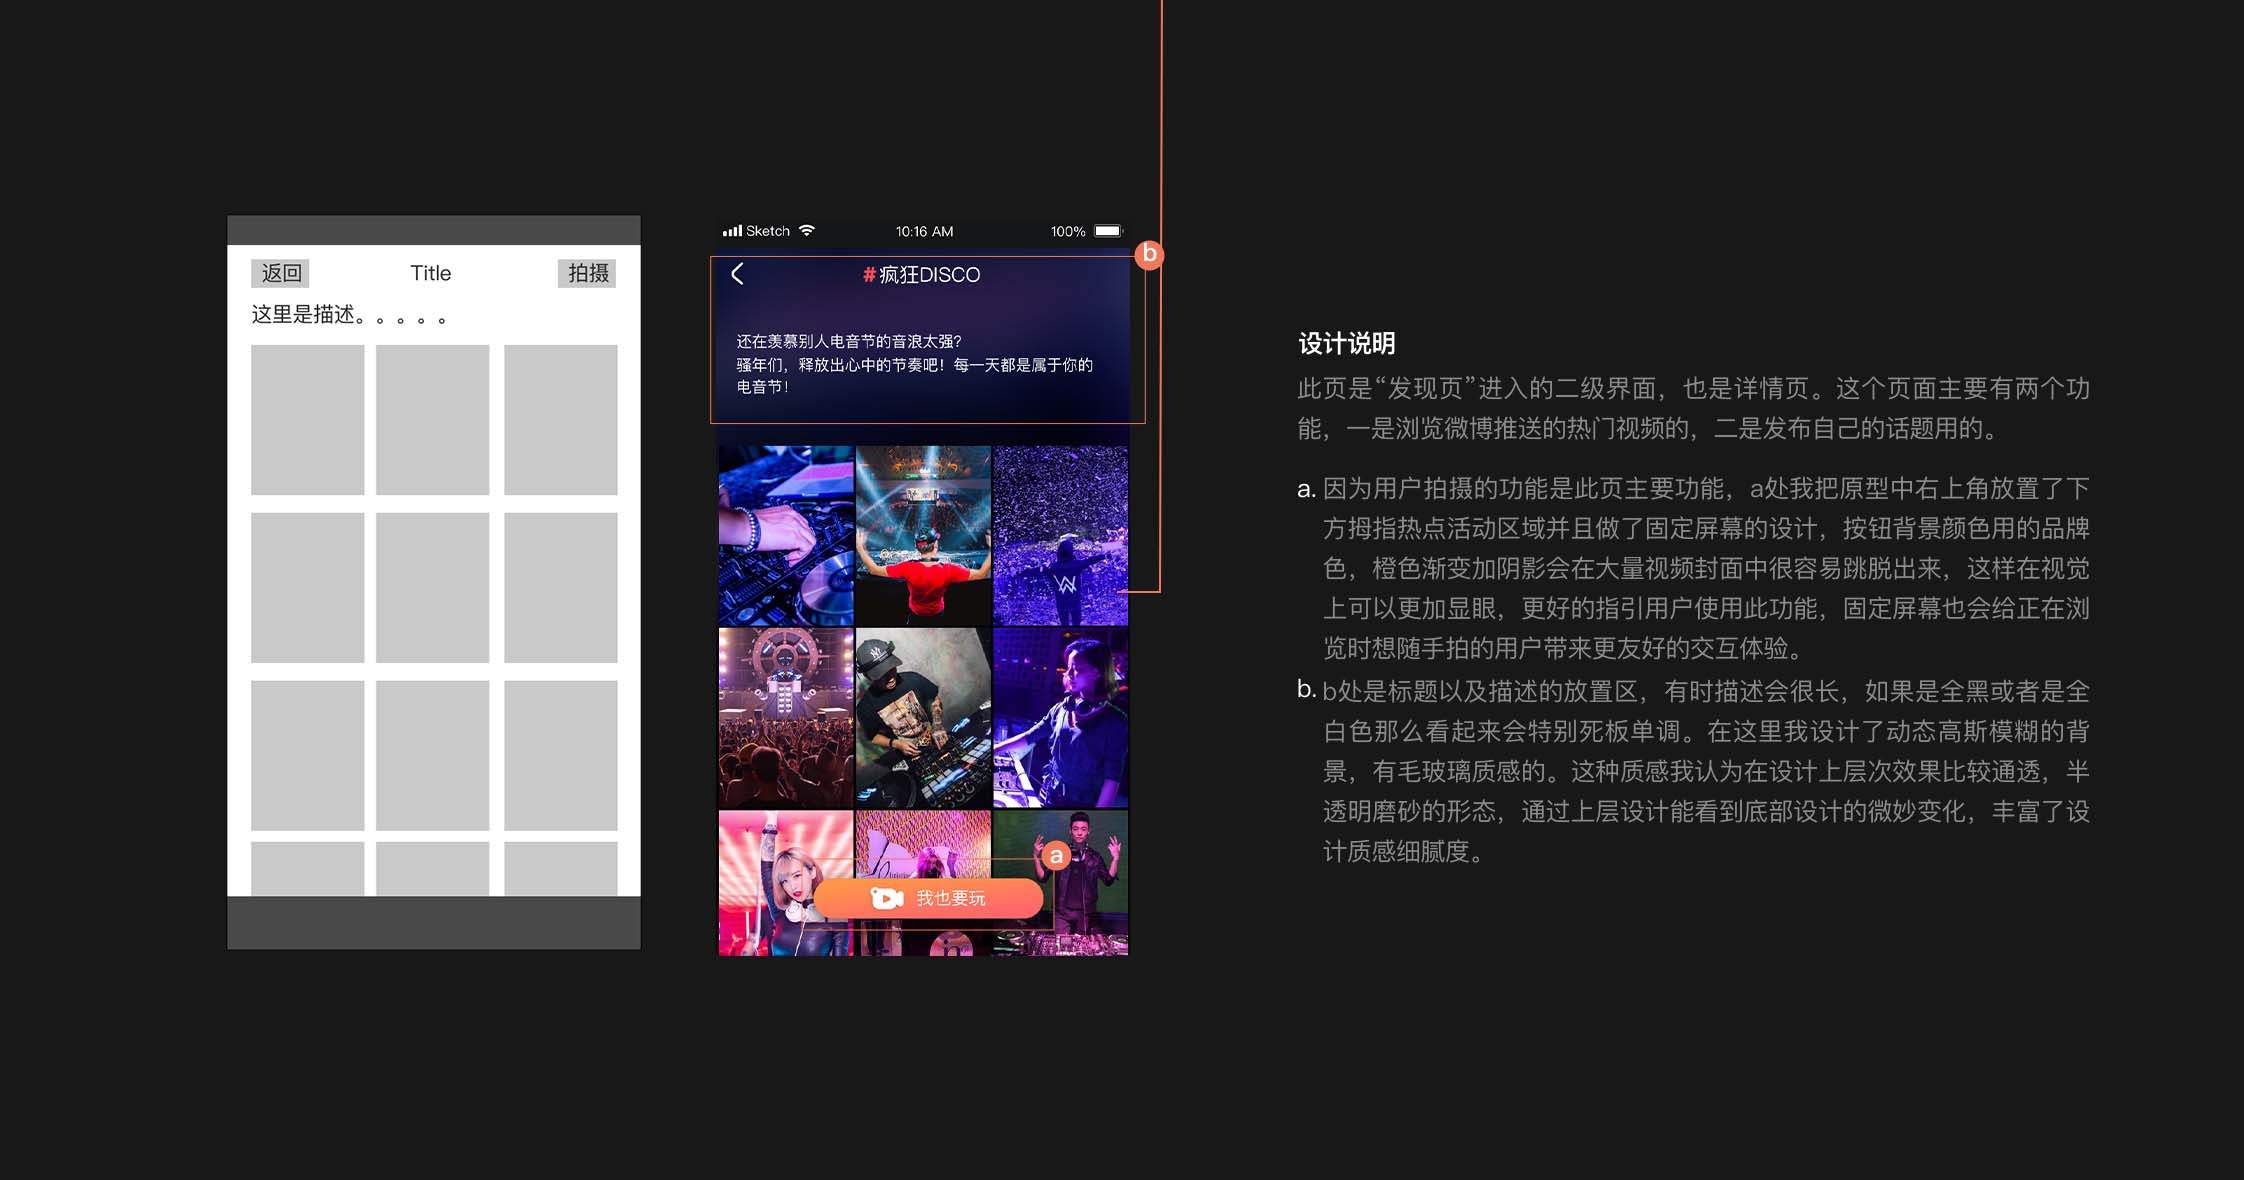Open the purple confetti crowd thumbnail

coord(1060,535)
